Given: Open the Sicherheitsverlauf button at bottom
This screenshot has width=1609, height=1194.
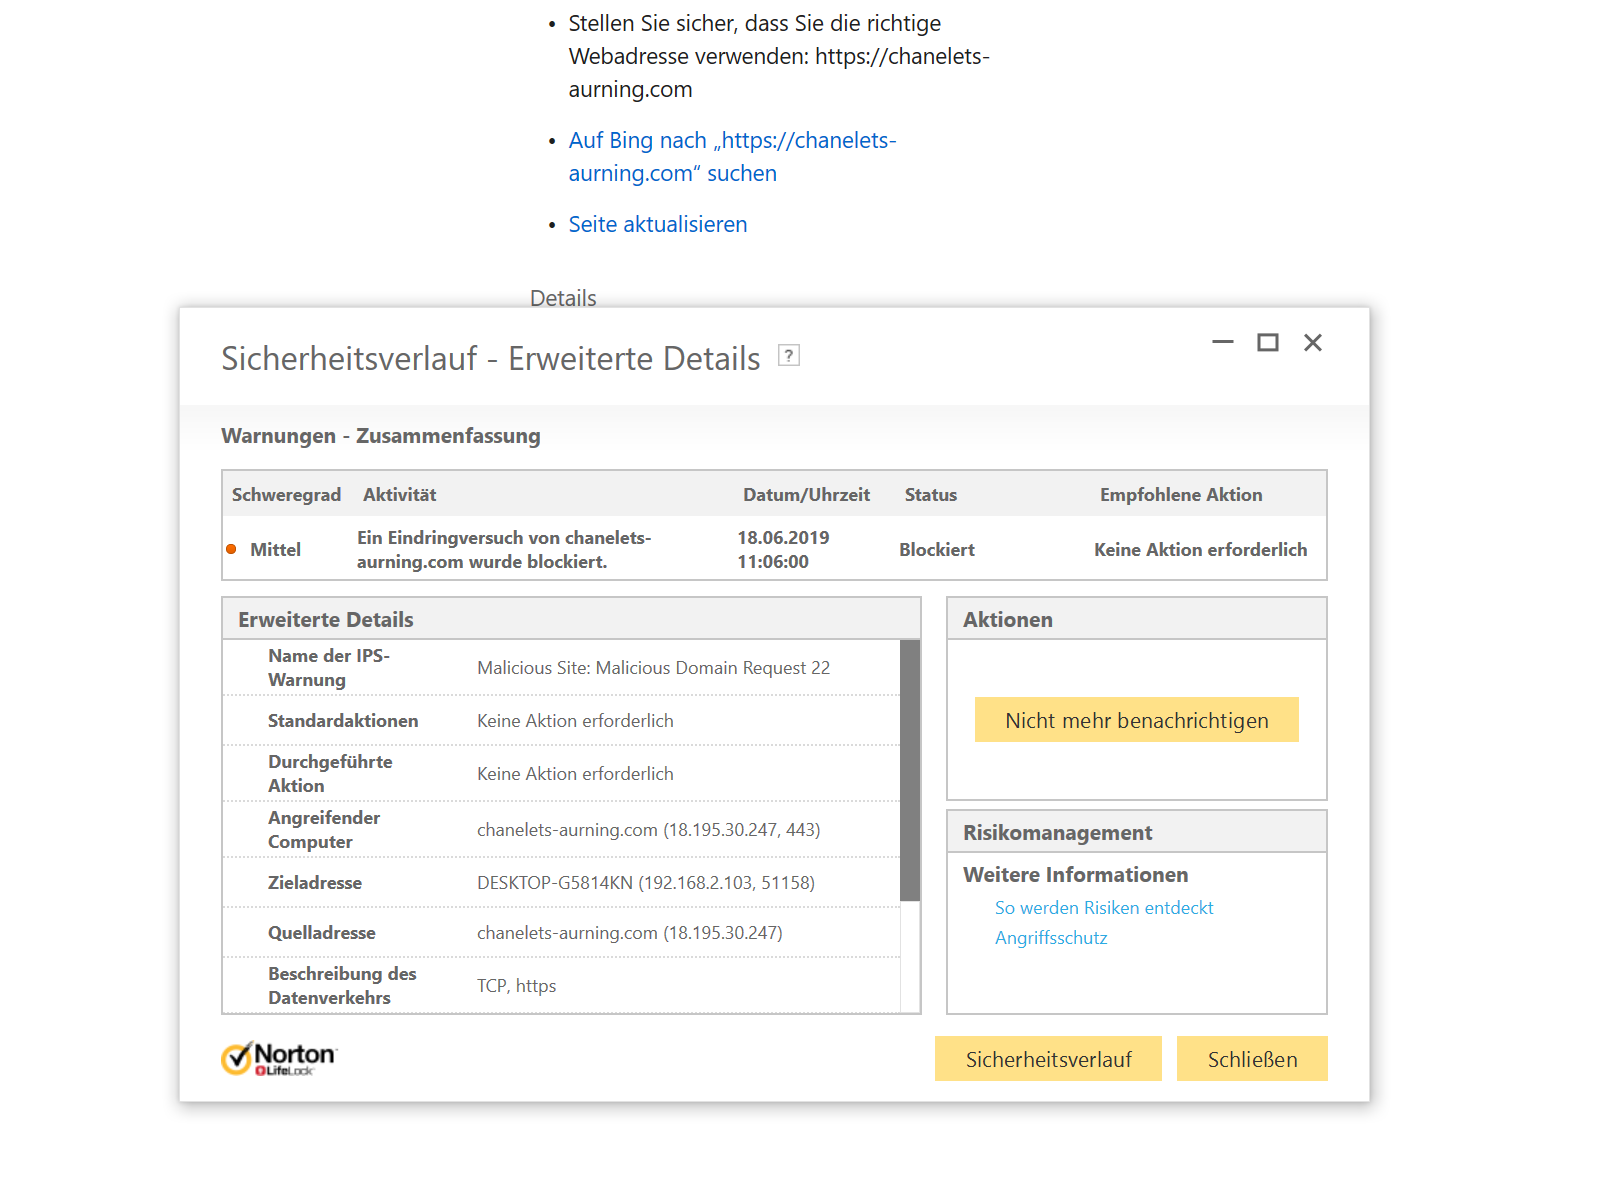Looking at the screenshot, I should click(x=1048, y=1059).
